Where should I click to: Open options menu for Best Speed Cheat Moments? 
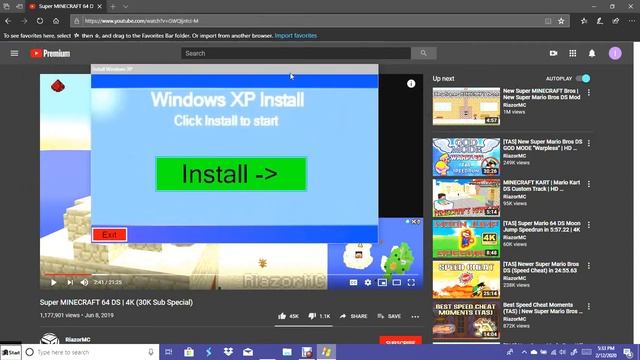(589, 306)
